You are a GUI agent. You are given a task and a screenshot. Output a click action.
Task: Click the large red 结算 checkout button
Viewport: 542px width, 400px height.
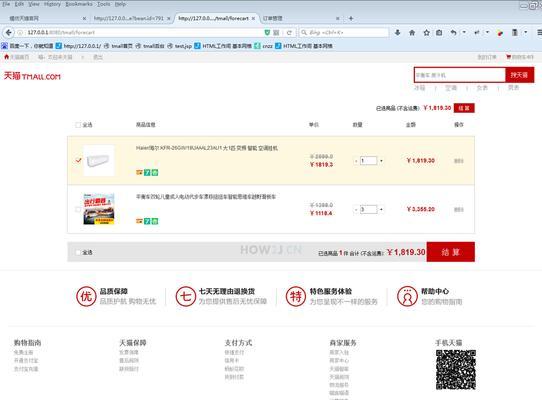click(450, 252)
